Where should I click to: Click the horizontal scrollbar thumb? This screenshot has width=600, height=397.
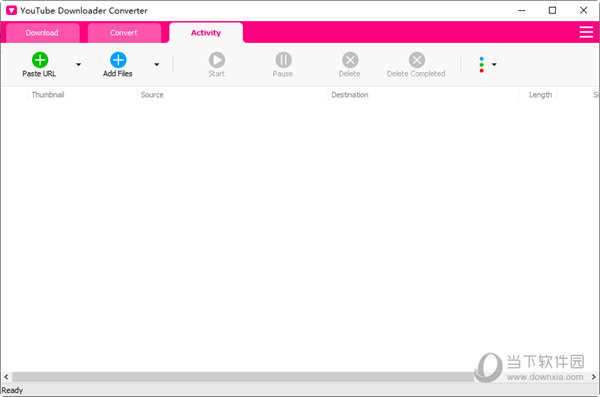[x=243, y=377]
